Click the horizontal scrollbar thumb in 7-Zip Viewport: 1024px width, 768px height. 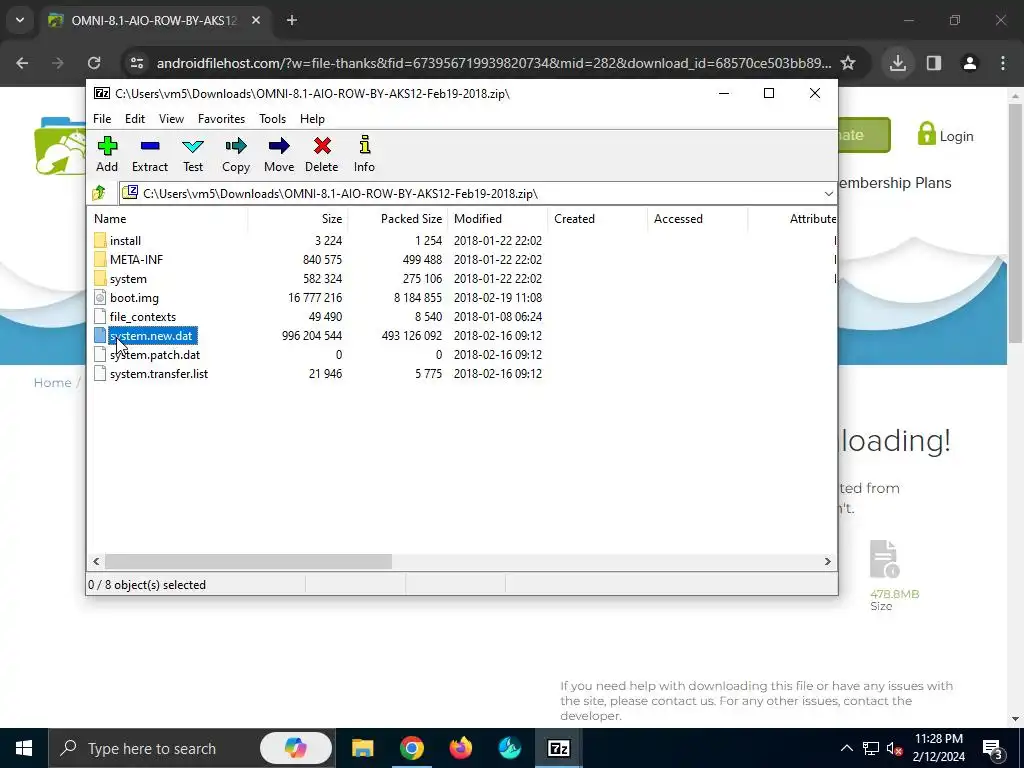point(248,562)
